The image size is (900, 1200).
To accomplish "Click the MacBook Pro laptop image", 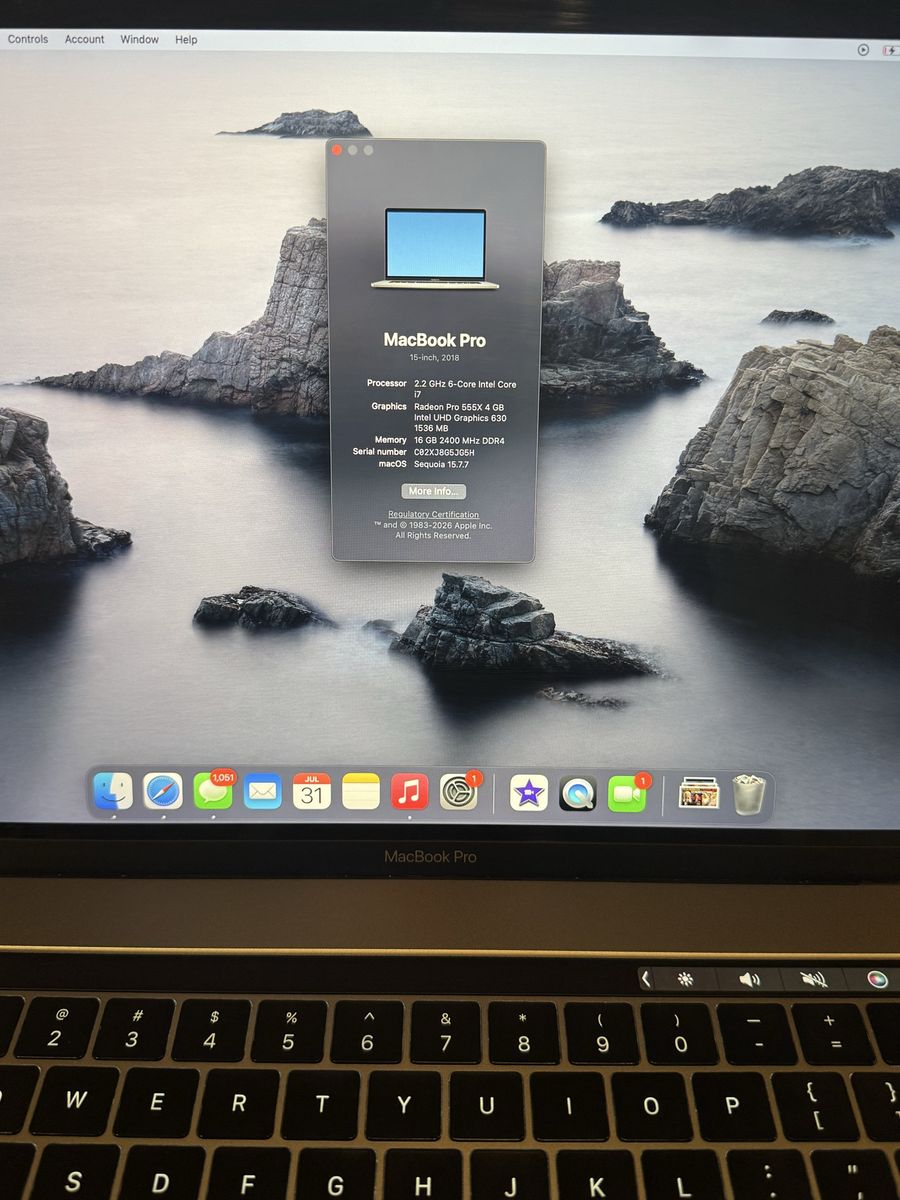I will [x=435, y=249].
